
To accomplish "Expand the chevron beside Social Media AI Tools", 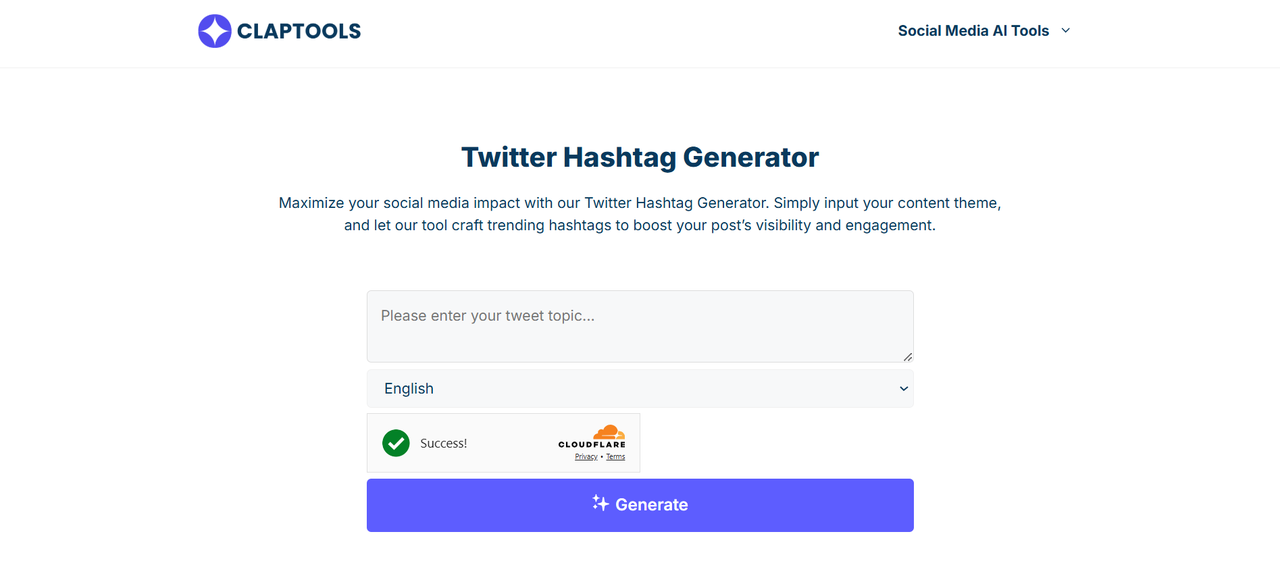I will pyautogui.click(x=1066, y=31).
